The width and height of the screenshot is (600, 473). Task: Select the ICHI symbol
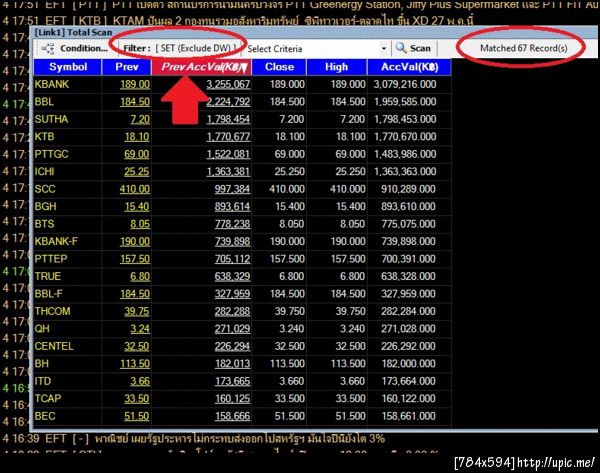[44, 171]
